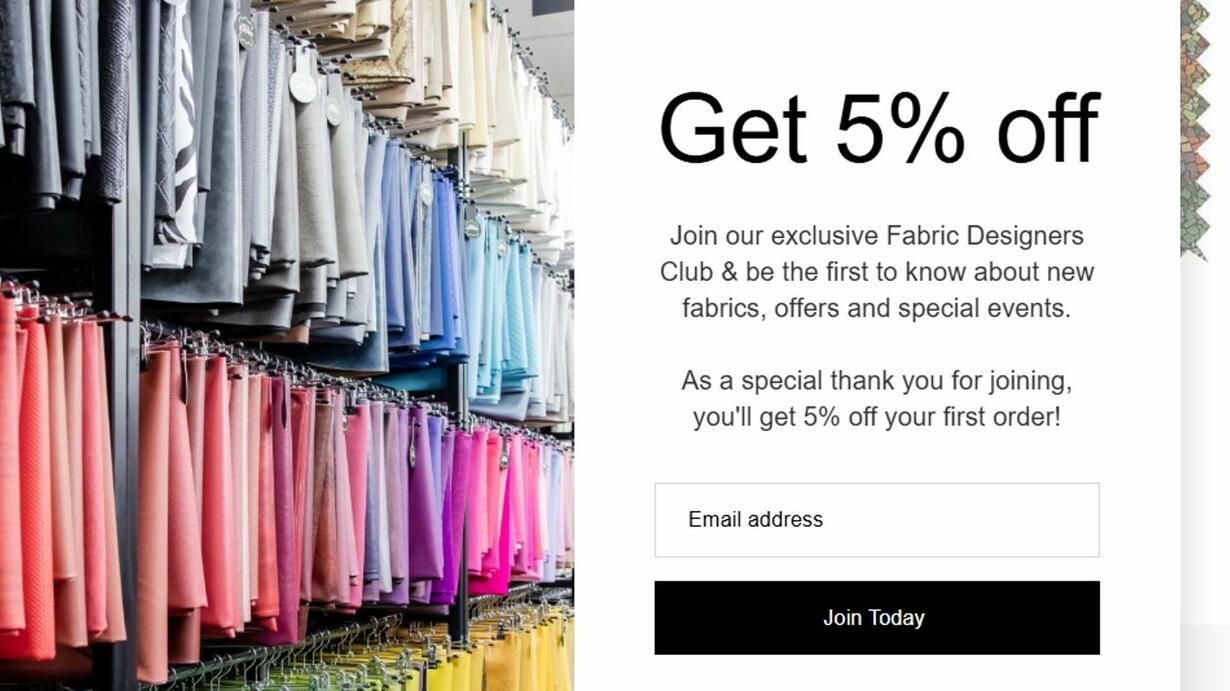This screenshot has height=691, width=1230.
Task: Click the Fabric Designers Club paragraph
Action: (877, 272)
